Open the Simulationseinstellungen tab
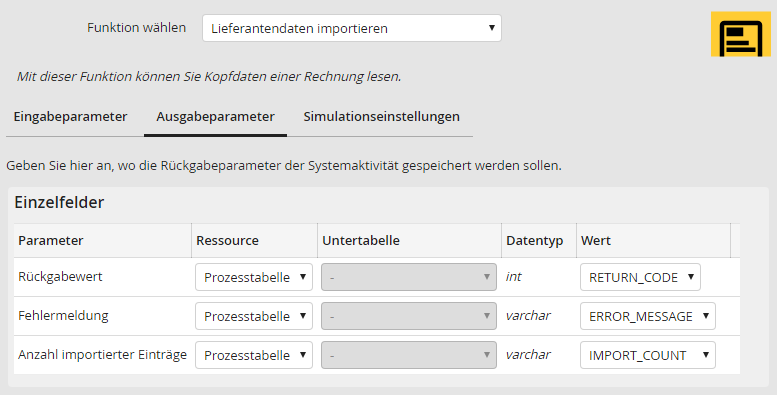777x395 pixels. click(382, 116)
